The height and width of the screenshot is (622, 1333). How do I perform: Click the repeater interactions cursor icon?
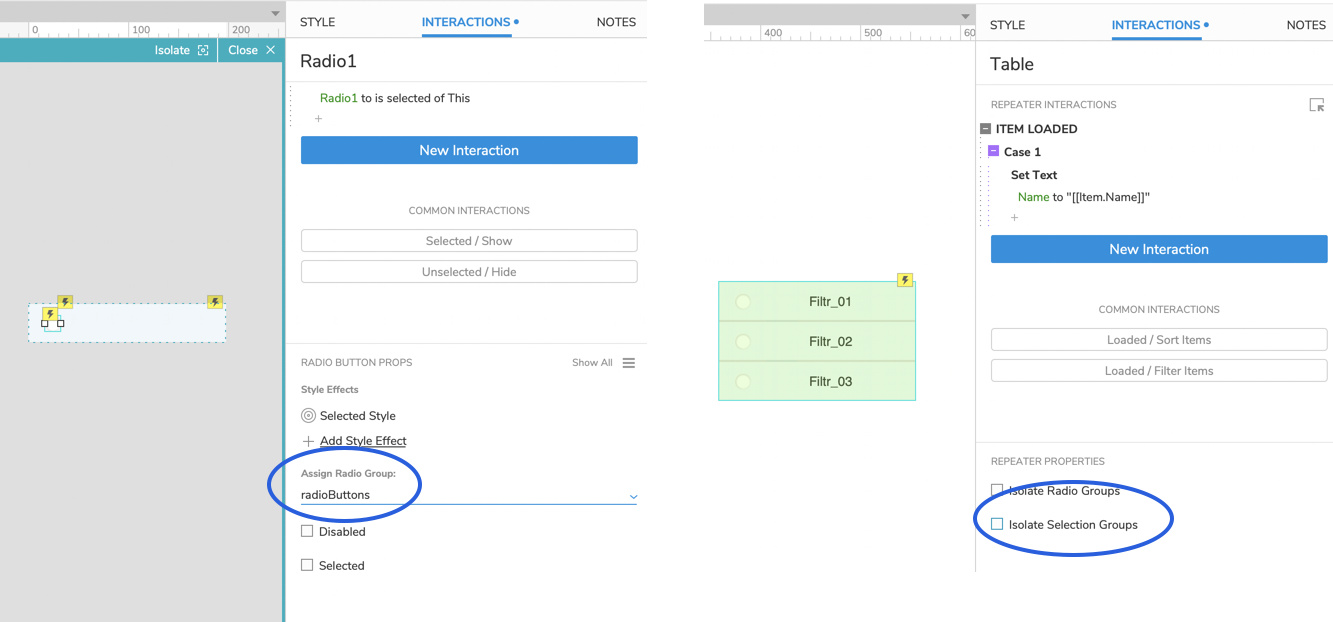pos(1316,105)
